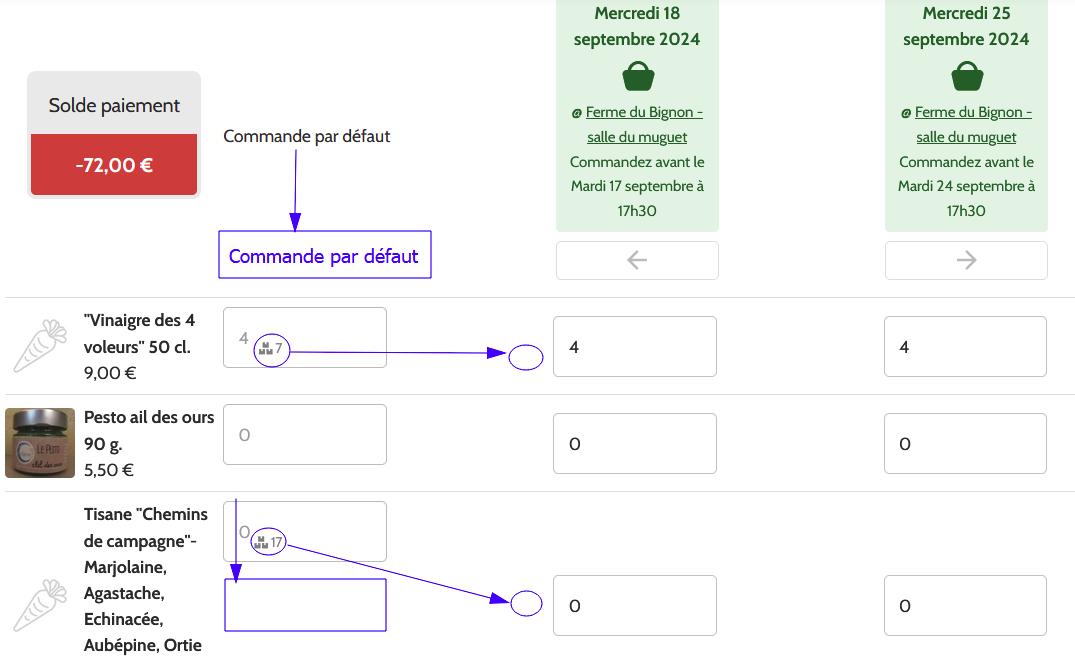Click the basket icon under Mercredi 25 septembre
The image size is (1075, 660).
[x=966, y=76]
